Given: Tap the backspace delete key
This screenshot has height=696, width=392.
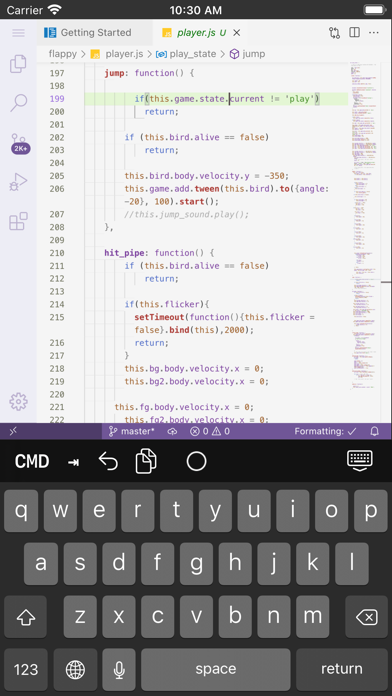Looking at the screenshot, I should 367,617.
